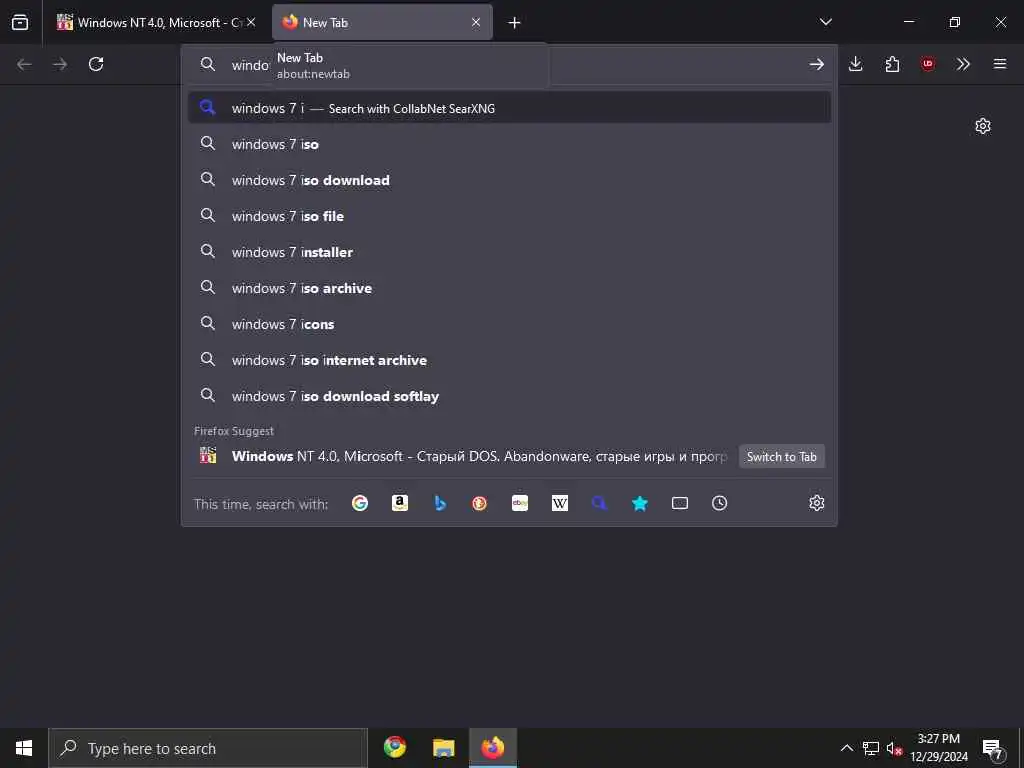The height and width of the screenshot is (768, 1024).
Task: Open the Windows Start menu
Action: point(24,748)
